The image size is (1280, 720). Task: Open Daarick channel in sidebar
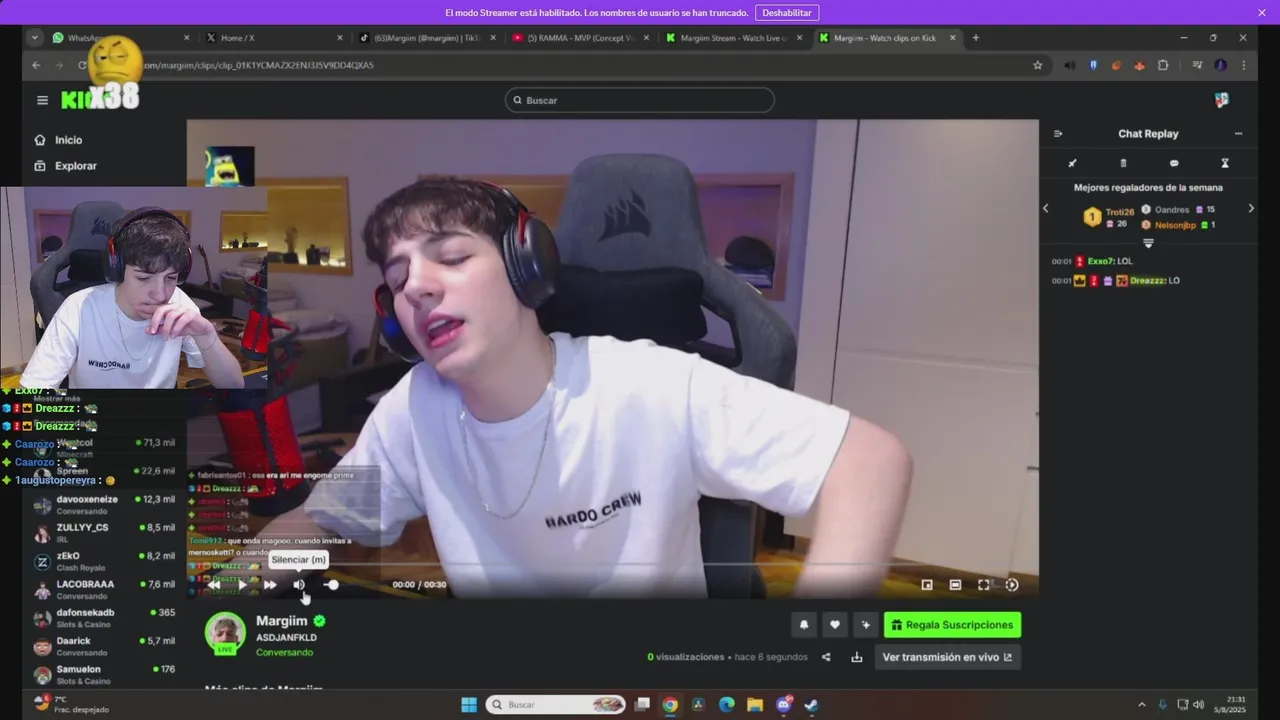pos(104,646)
